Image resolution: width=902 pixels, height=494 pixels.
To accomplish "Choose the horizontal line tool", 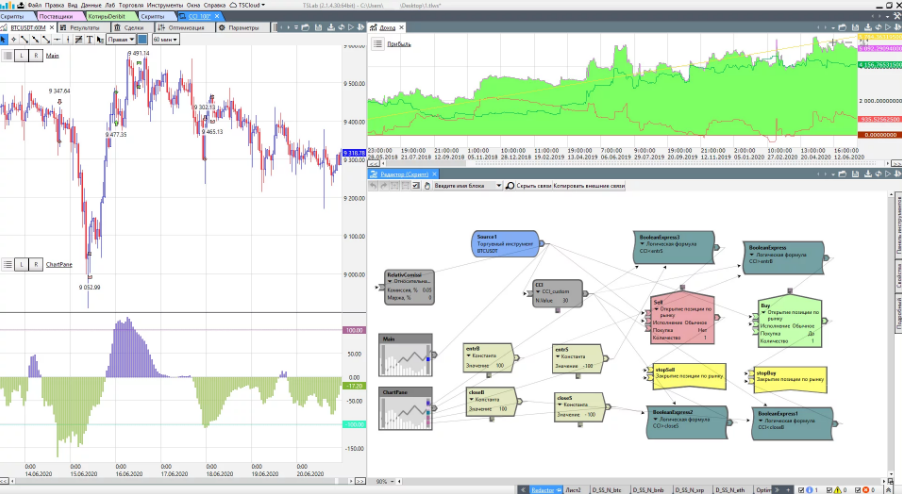I will point(57,39).
